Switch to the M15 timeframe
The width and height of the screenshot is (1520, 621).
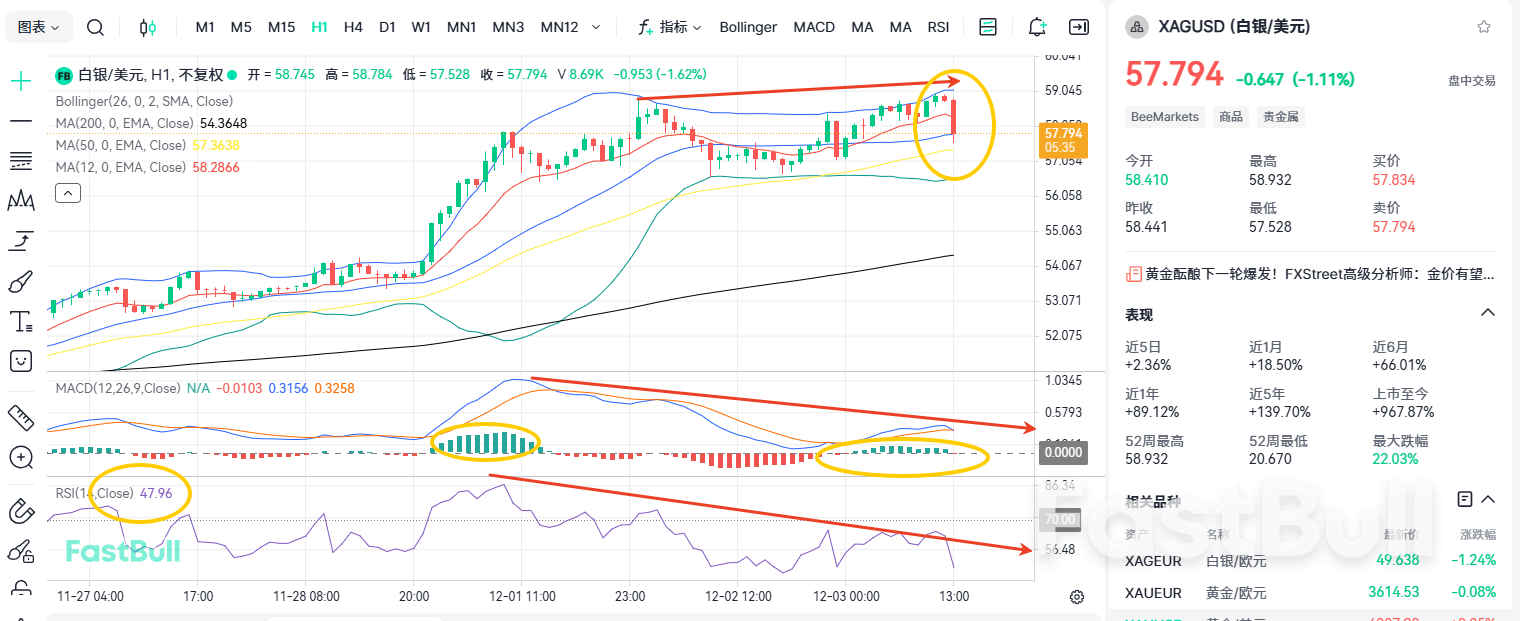[281, 27]
